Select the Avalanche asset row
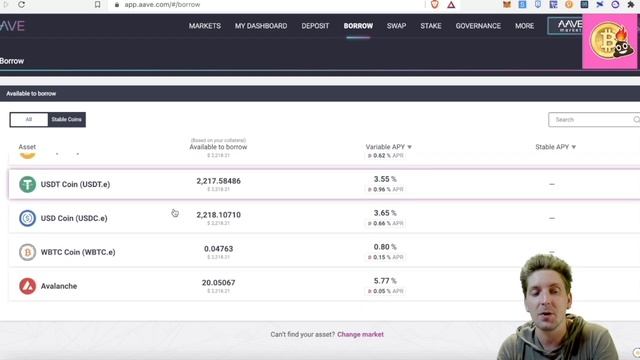Screen dimensions: 640x360 pyautogui.click(x=324, y=286)
